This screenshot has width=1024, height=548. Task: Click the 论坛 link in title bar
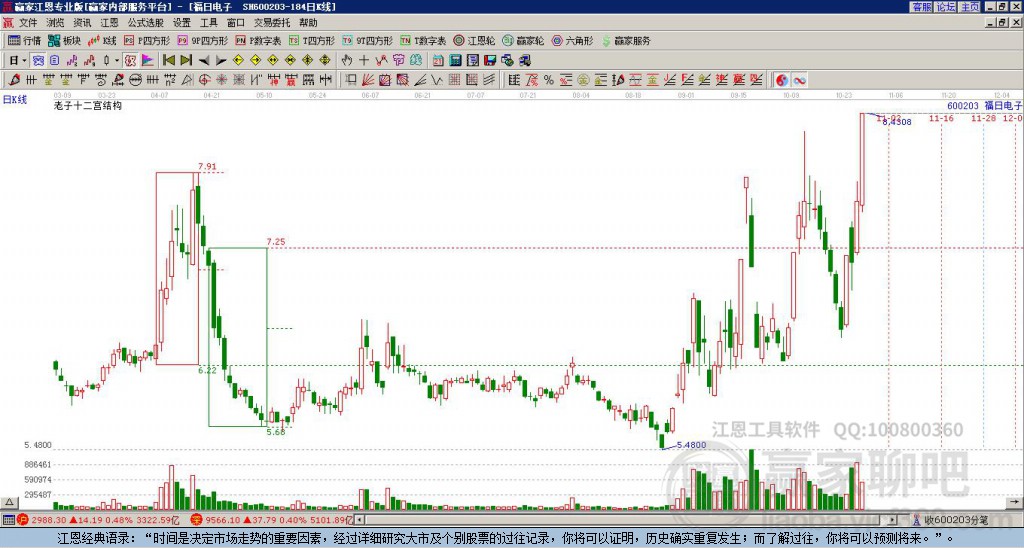pos(946,7)
